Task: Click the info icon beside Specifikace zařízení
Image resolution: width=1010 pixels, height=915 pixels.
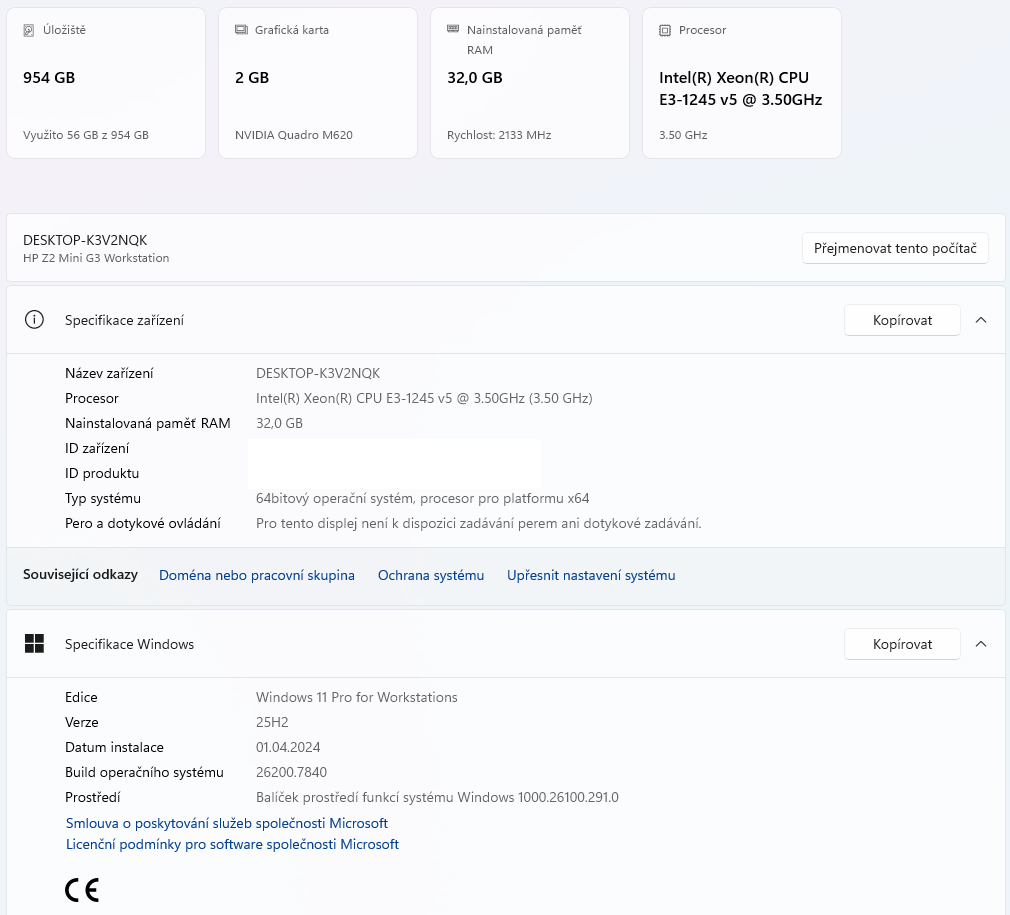Action: point(34,319)
